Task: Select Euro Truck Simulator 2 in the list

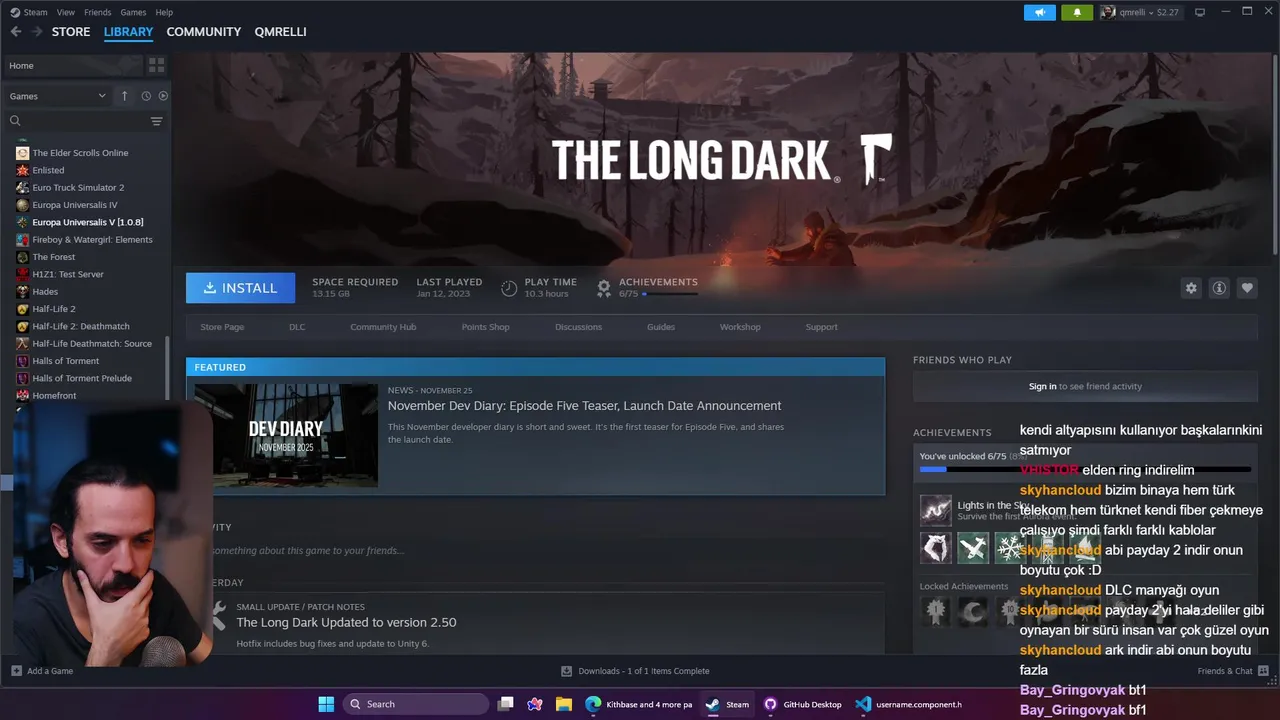Action: click(x=78, y=188)
